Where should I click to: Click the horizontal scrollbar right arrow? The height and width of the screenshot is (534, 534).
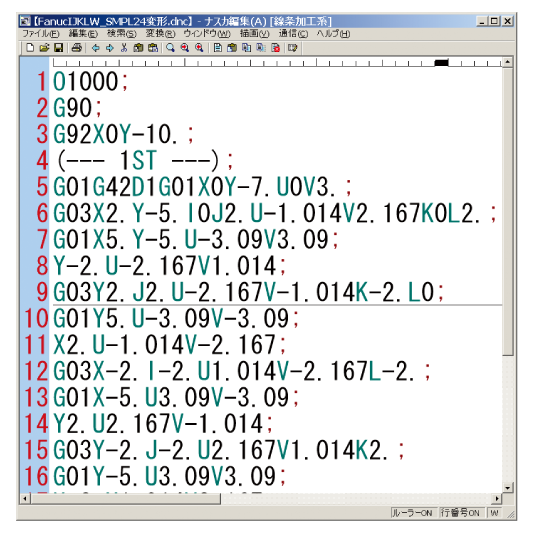pos(497,499)
